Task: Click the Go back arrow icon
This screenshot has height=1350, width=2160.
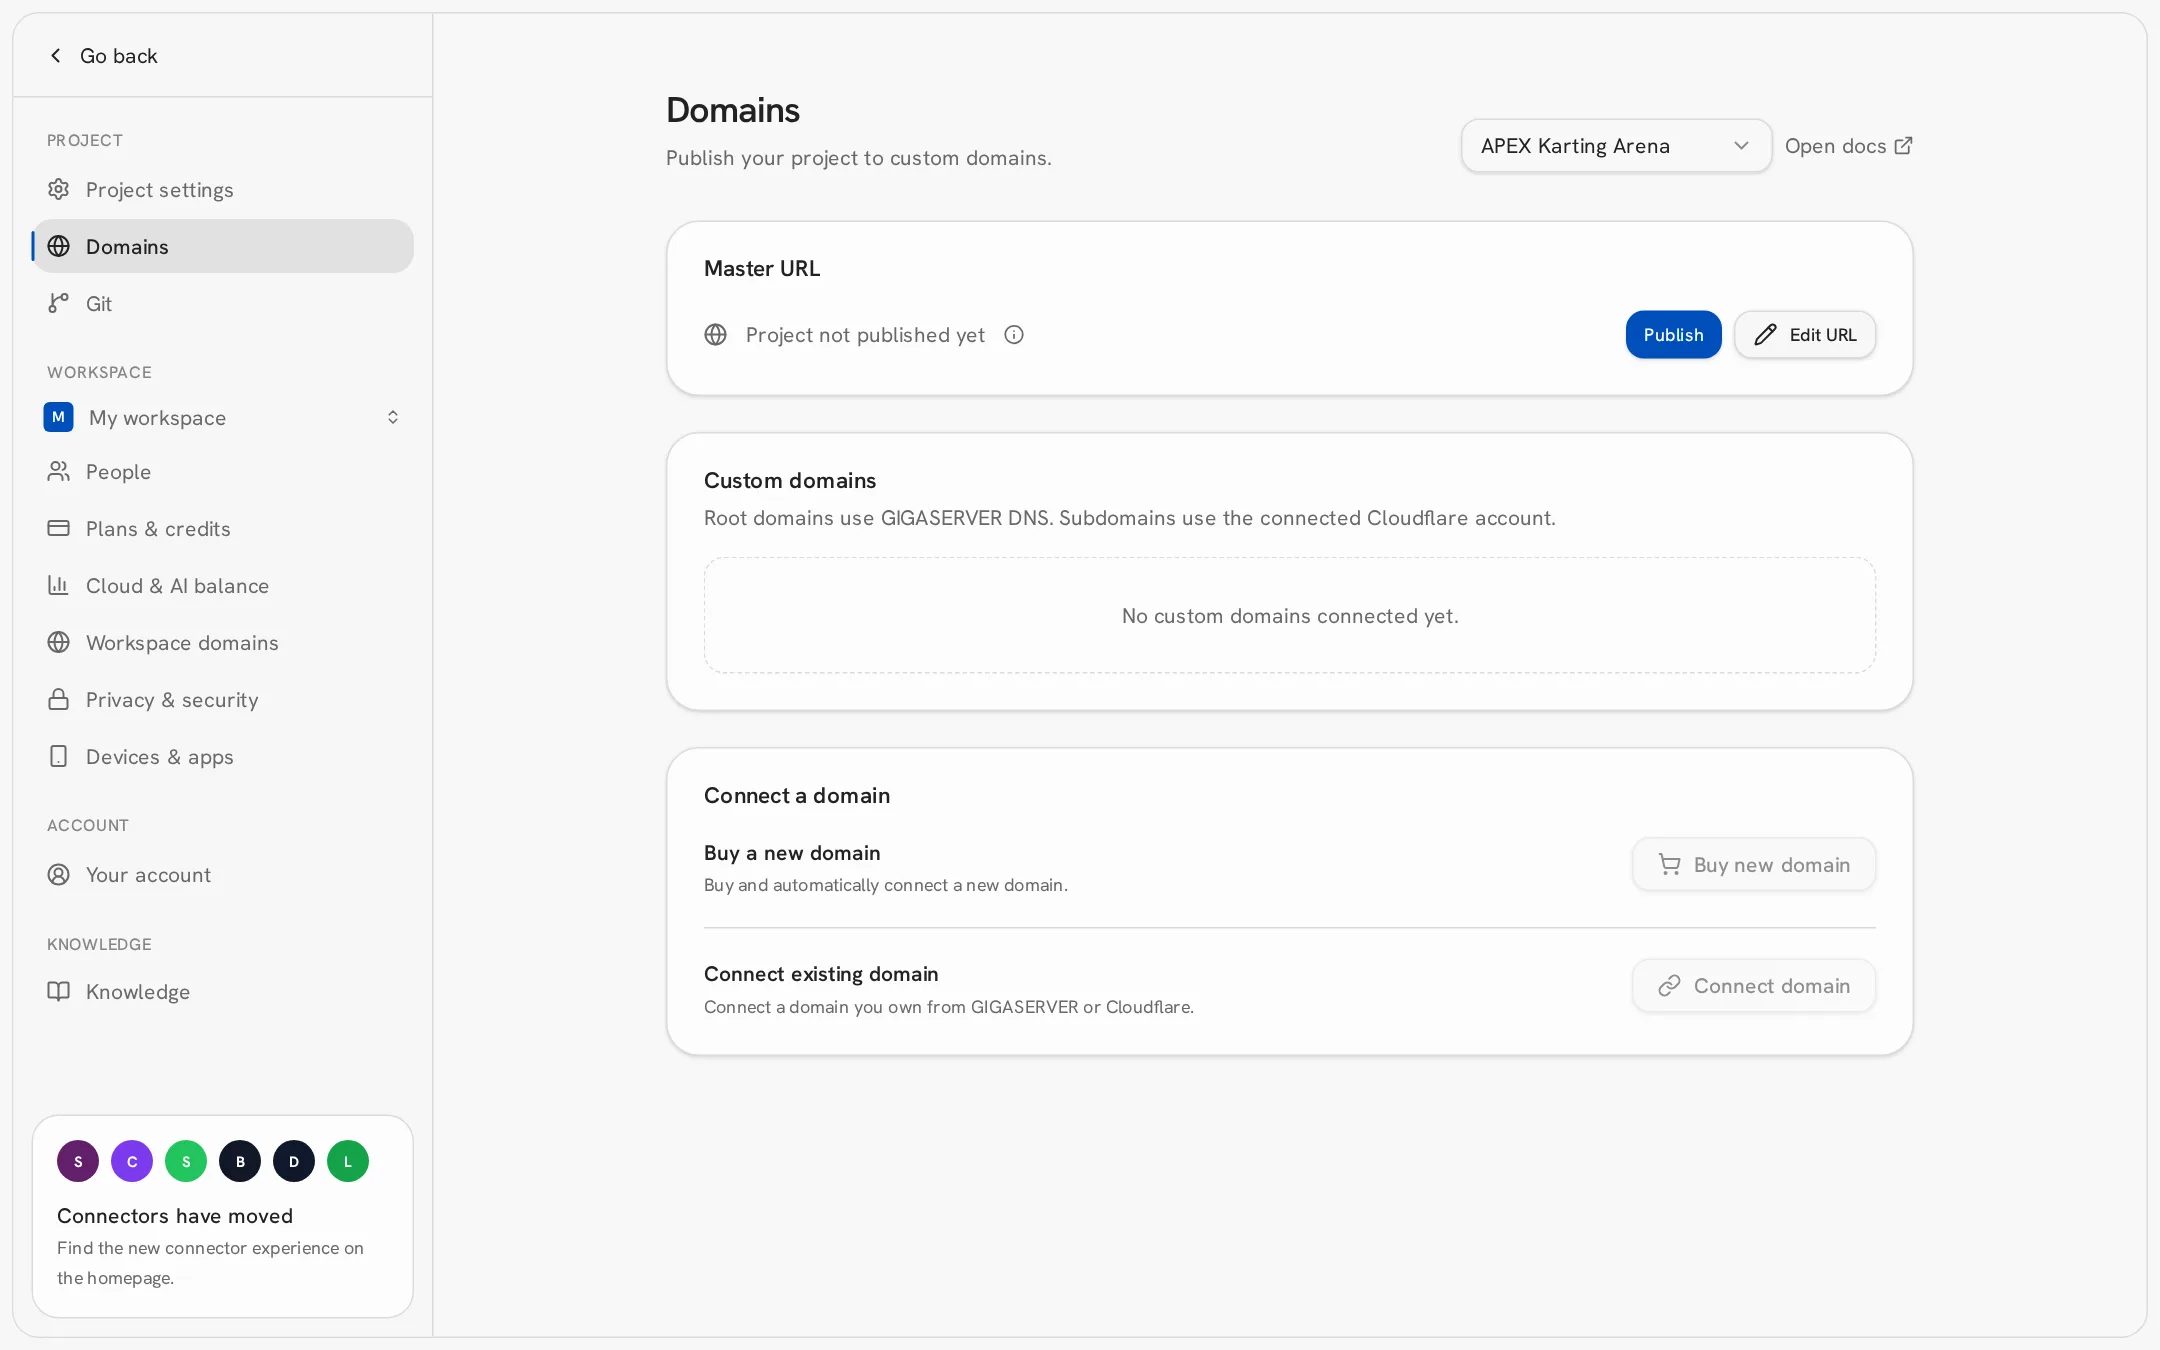Action: tap(56, 56)
